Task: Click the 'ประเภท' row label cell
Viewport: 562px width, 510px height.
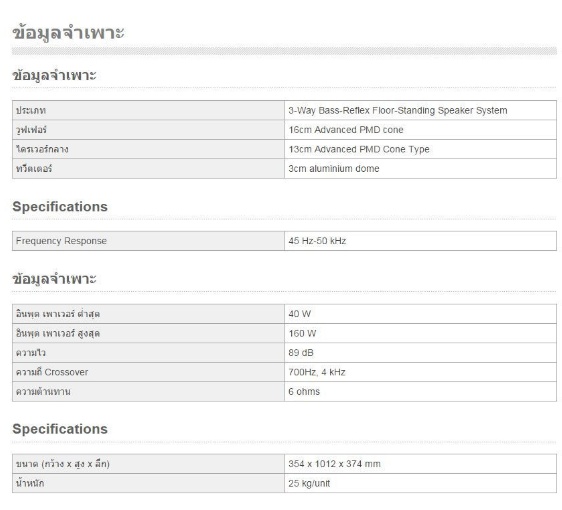Action: 148,110
